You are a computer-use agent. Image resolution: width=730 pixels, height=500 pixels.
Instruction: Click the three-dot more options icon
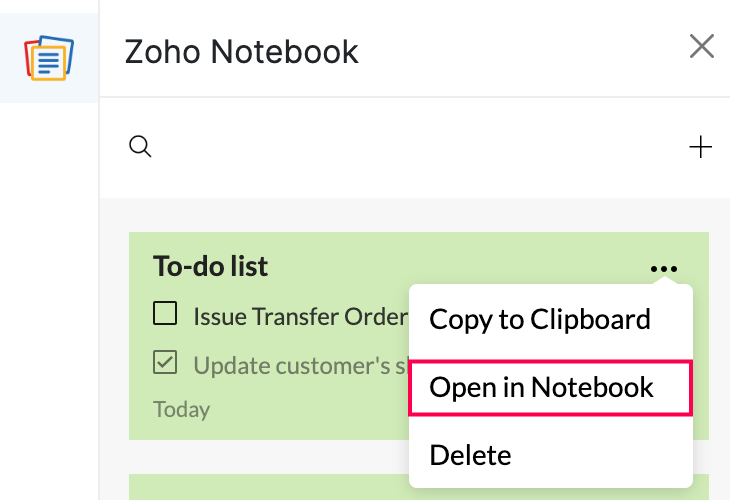[x=663, y=268]
